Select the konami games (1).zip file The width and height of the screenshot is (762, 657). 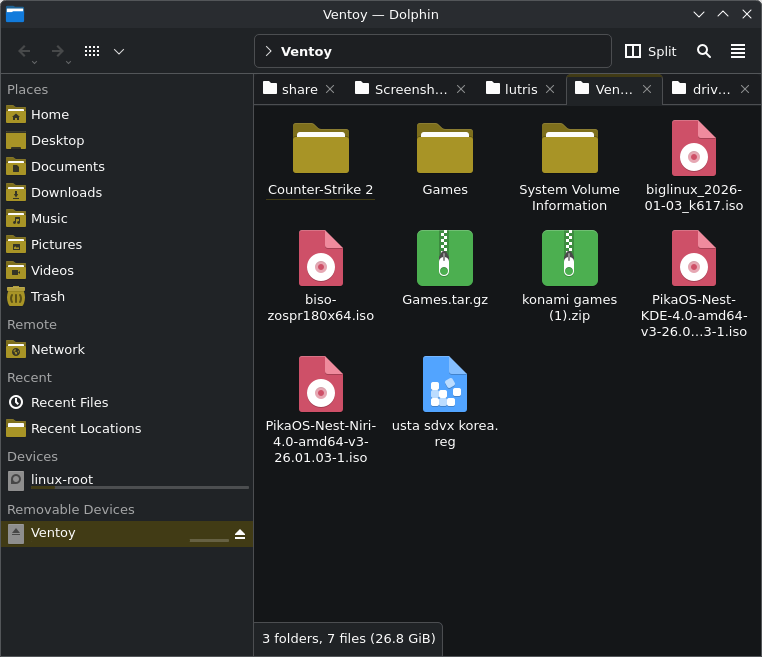569,259
